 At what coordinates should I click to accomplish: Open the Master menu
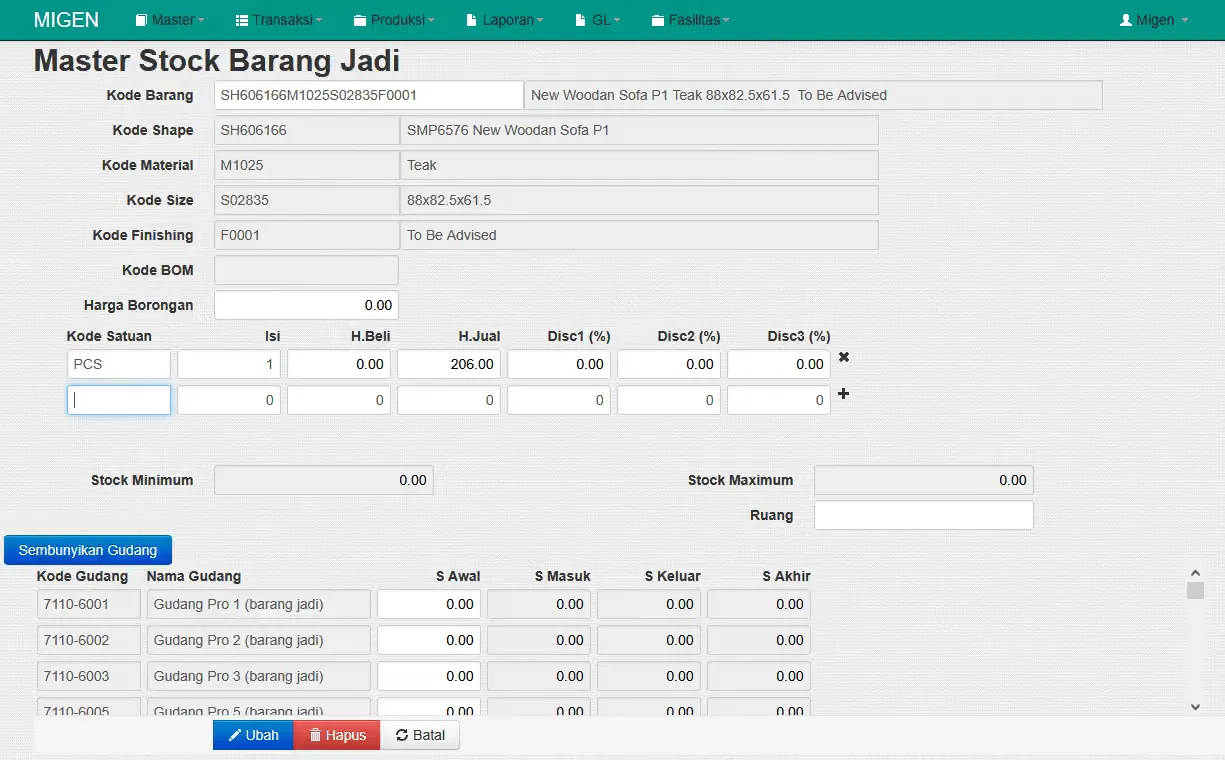point(169,20)
